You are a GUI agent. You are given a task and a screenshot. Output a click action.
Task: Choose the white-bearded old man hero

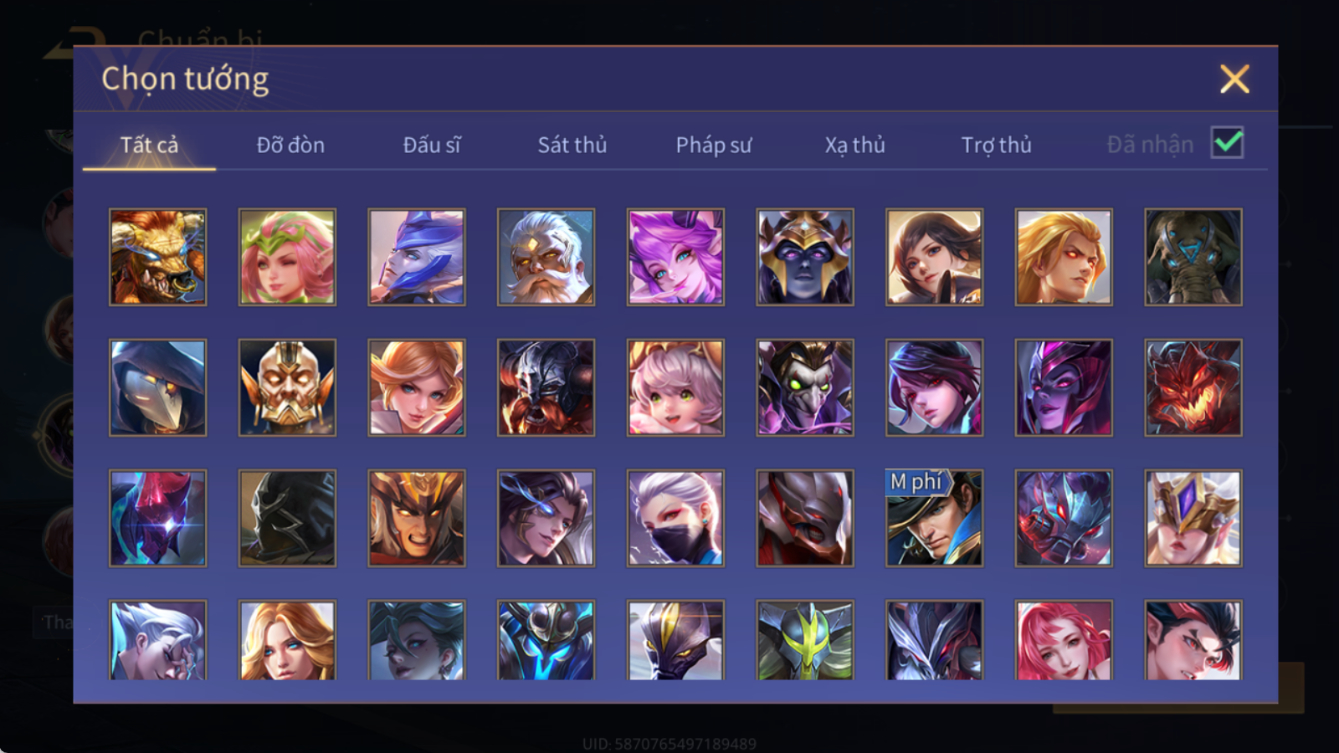pyautogui.click(x=546, y=257)
